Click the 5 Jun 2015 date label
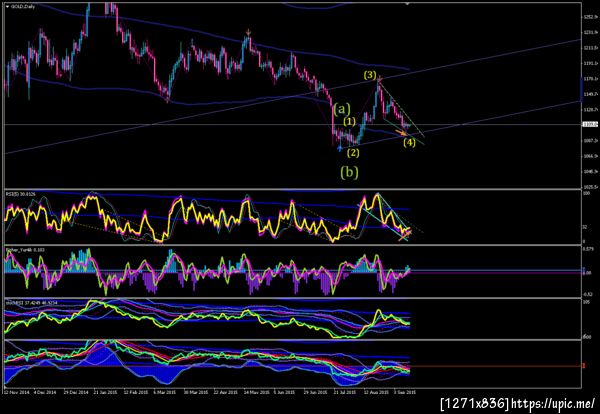This screenshot has height=414, width=600. (285, 392)
